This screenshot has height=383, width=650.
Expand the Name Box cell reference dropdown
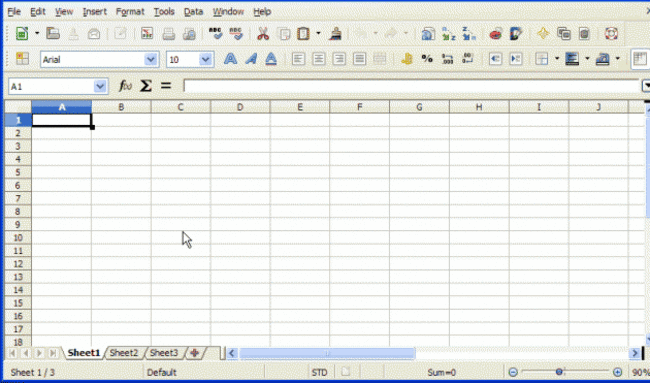click(x=100, y=86)
